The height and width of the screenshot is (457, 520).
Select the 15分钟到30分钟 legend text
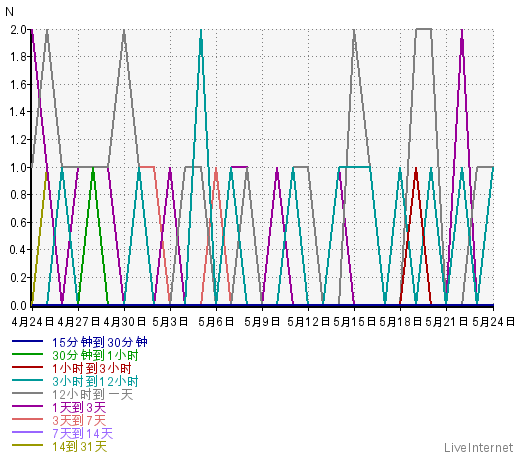click(x=100, y=342)
